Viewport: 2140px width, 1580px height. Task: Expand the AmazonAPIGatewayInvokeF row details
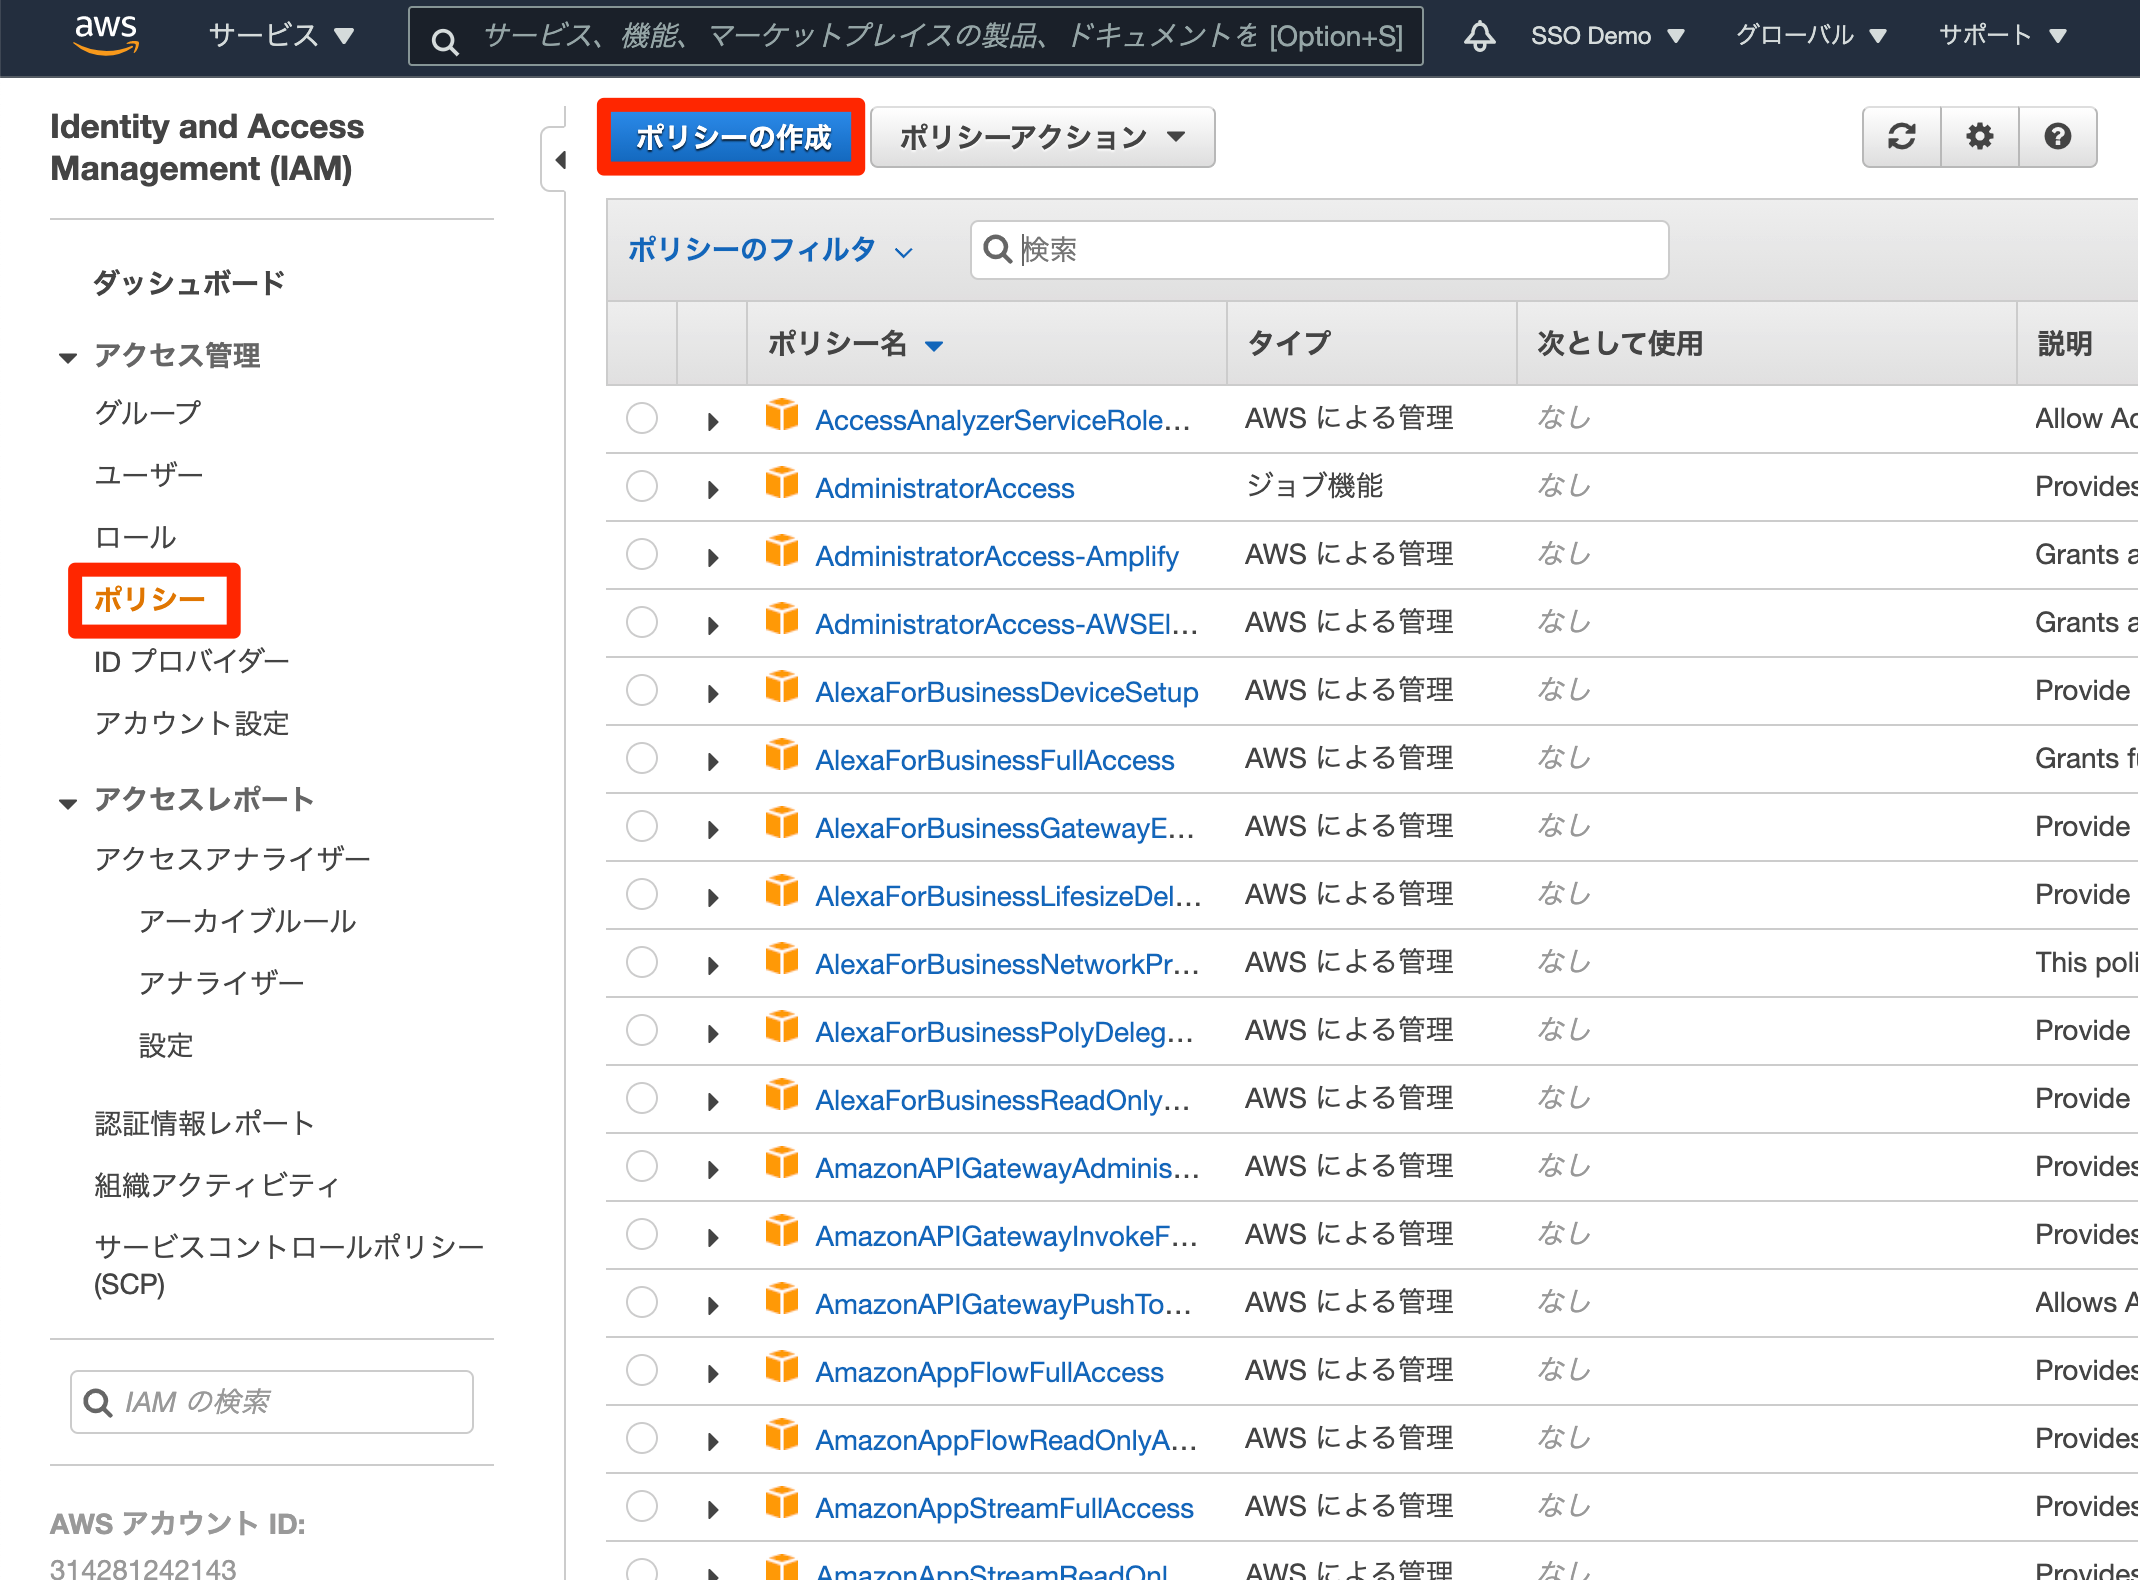point(713,1238)
